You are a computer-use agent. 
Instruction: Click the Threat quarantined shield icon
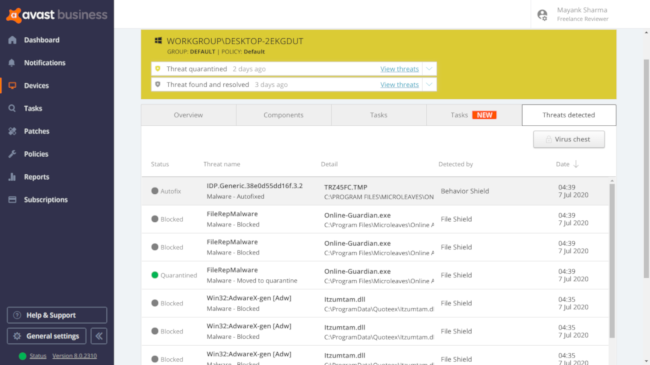(158, 69)
